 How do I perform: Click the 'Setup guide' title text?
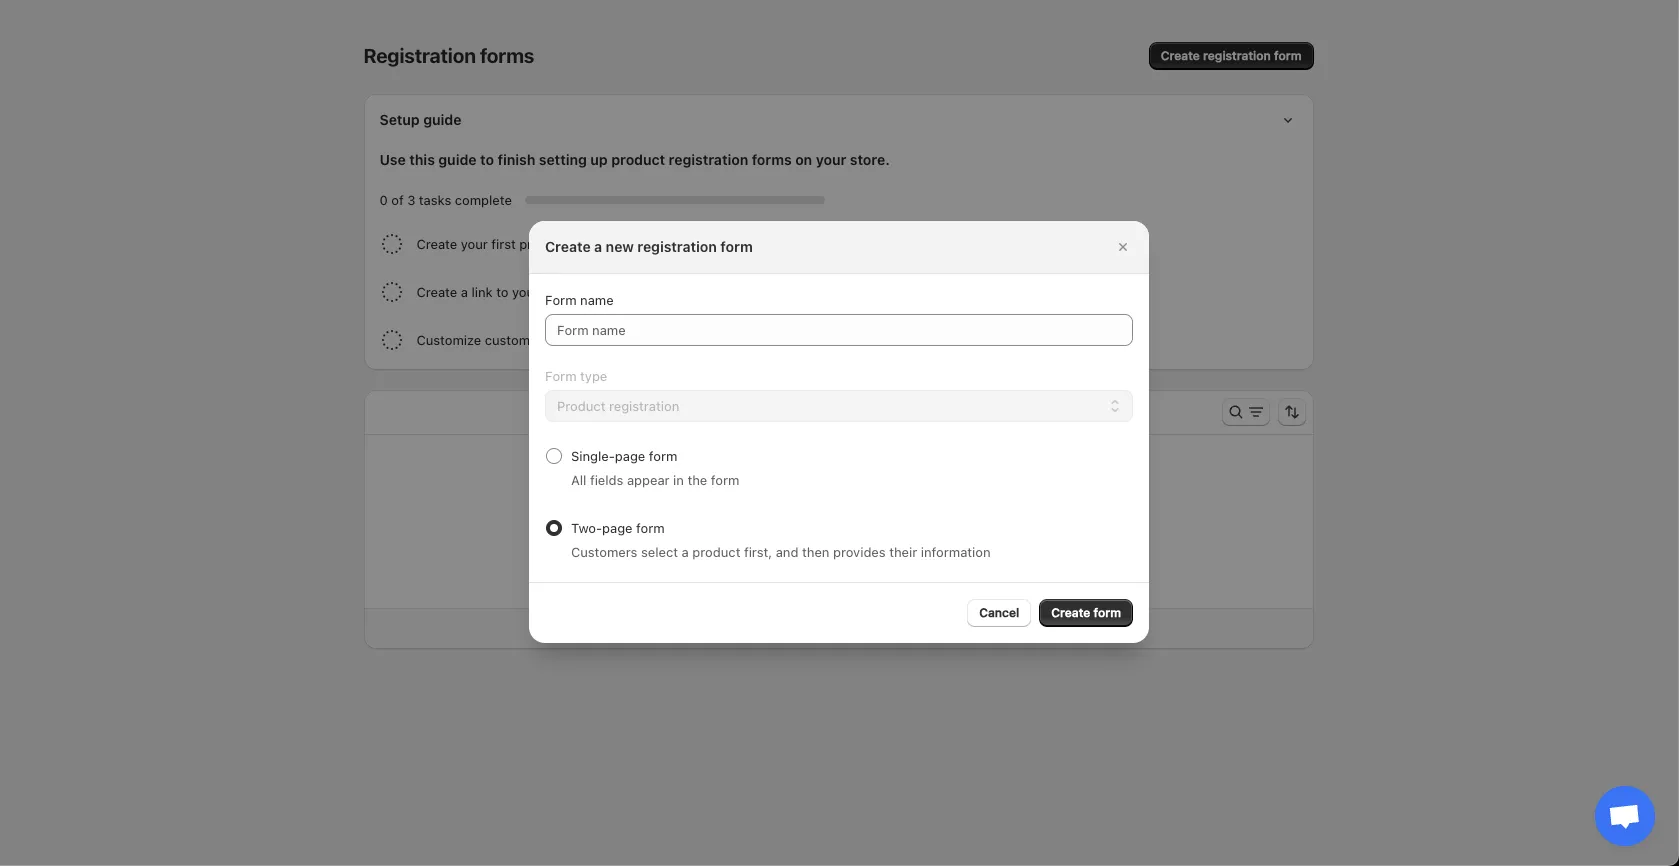pyautogui.click(x=420, y=120)
